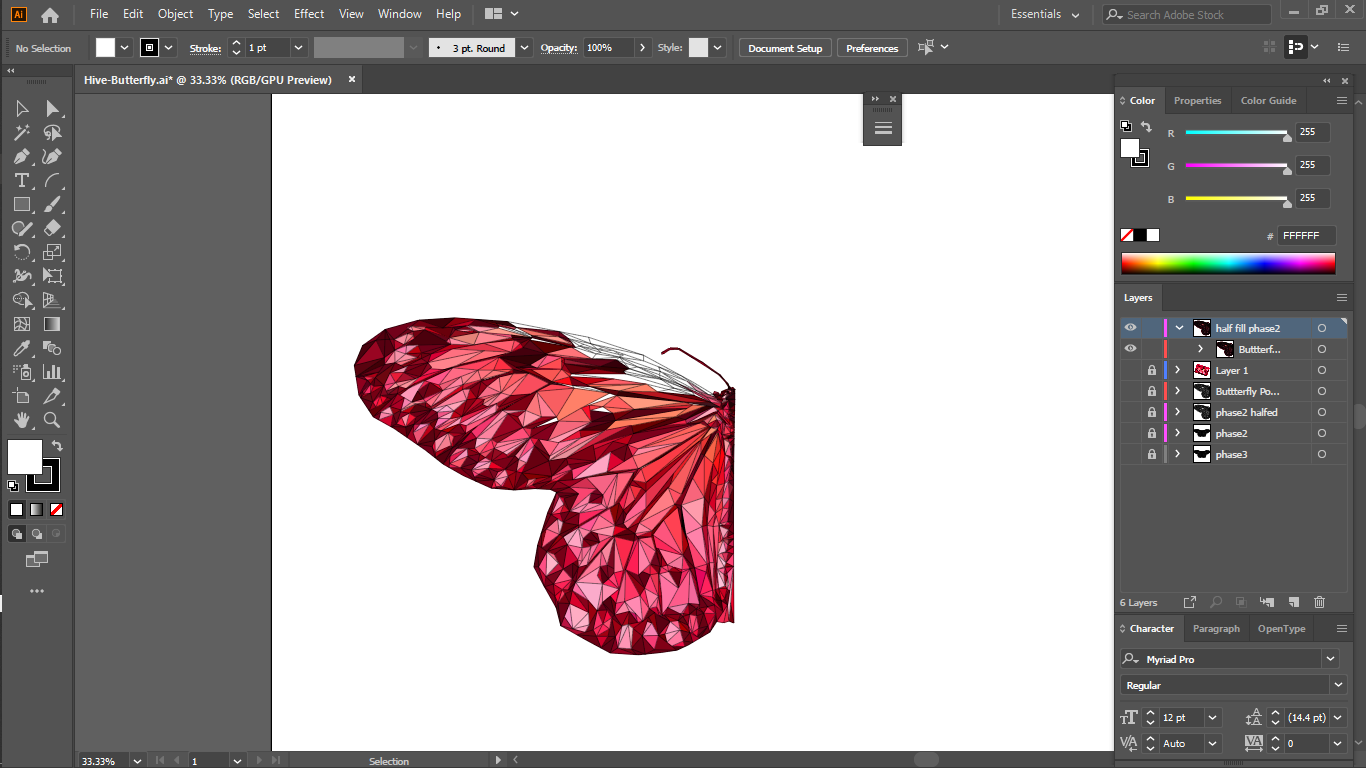
Task: Select the Hand tool
Action: 22,420
